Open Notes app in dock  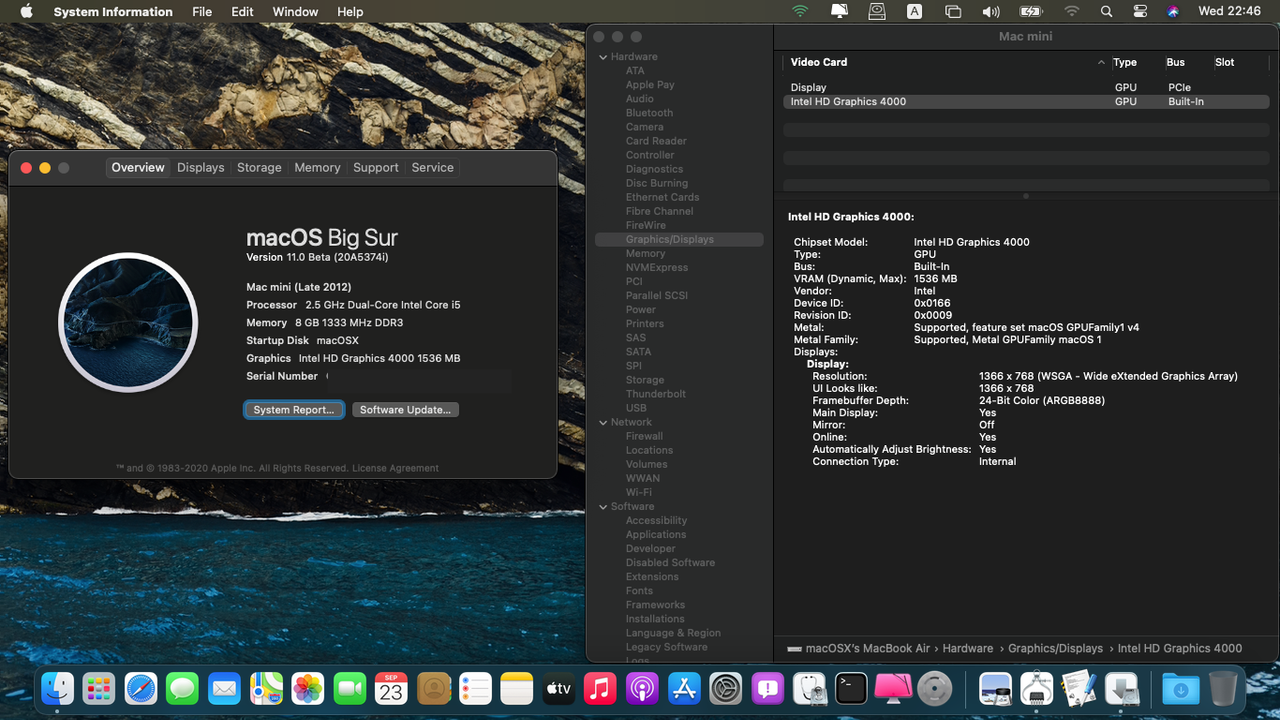click(517, 688)
